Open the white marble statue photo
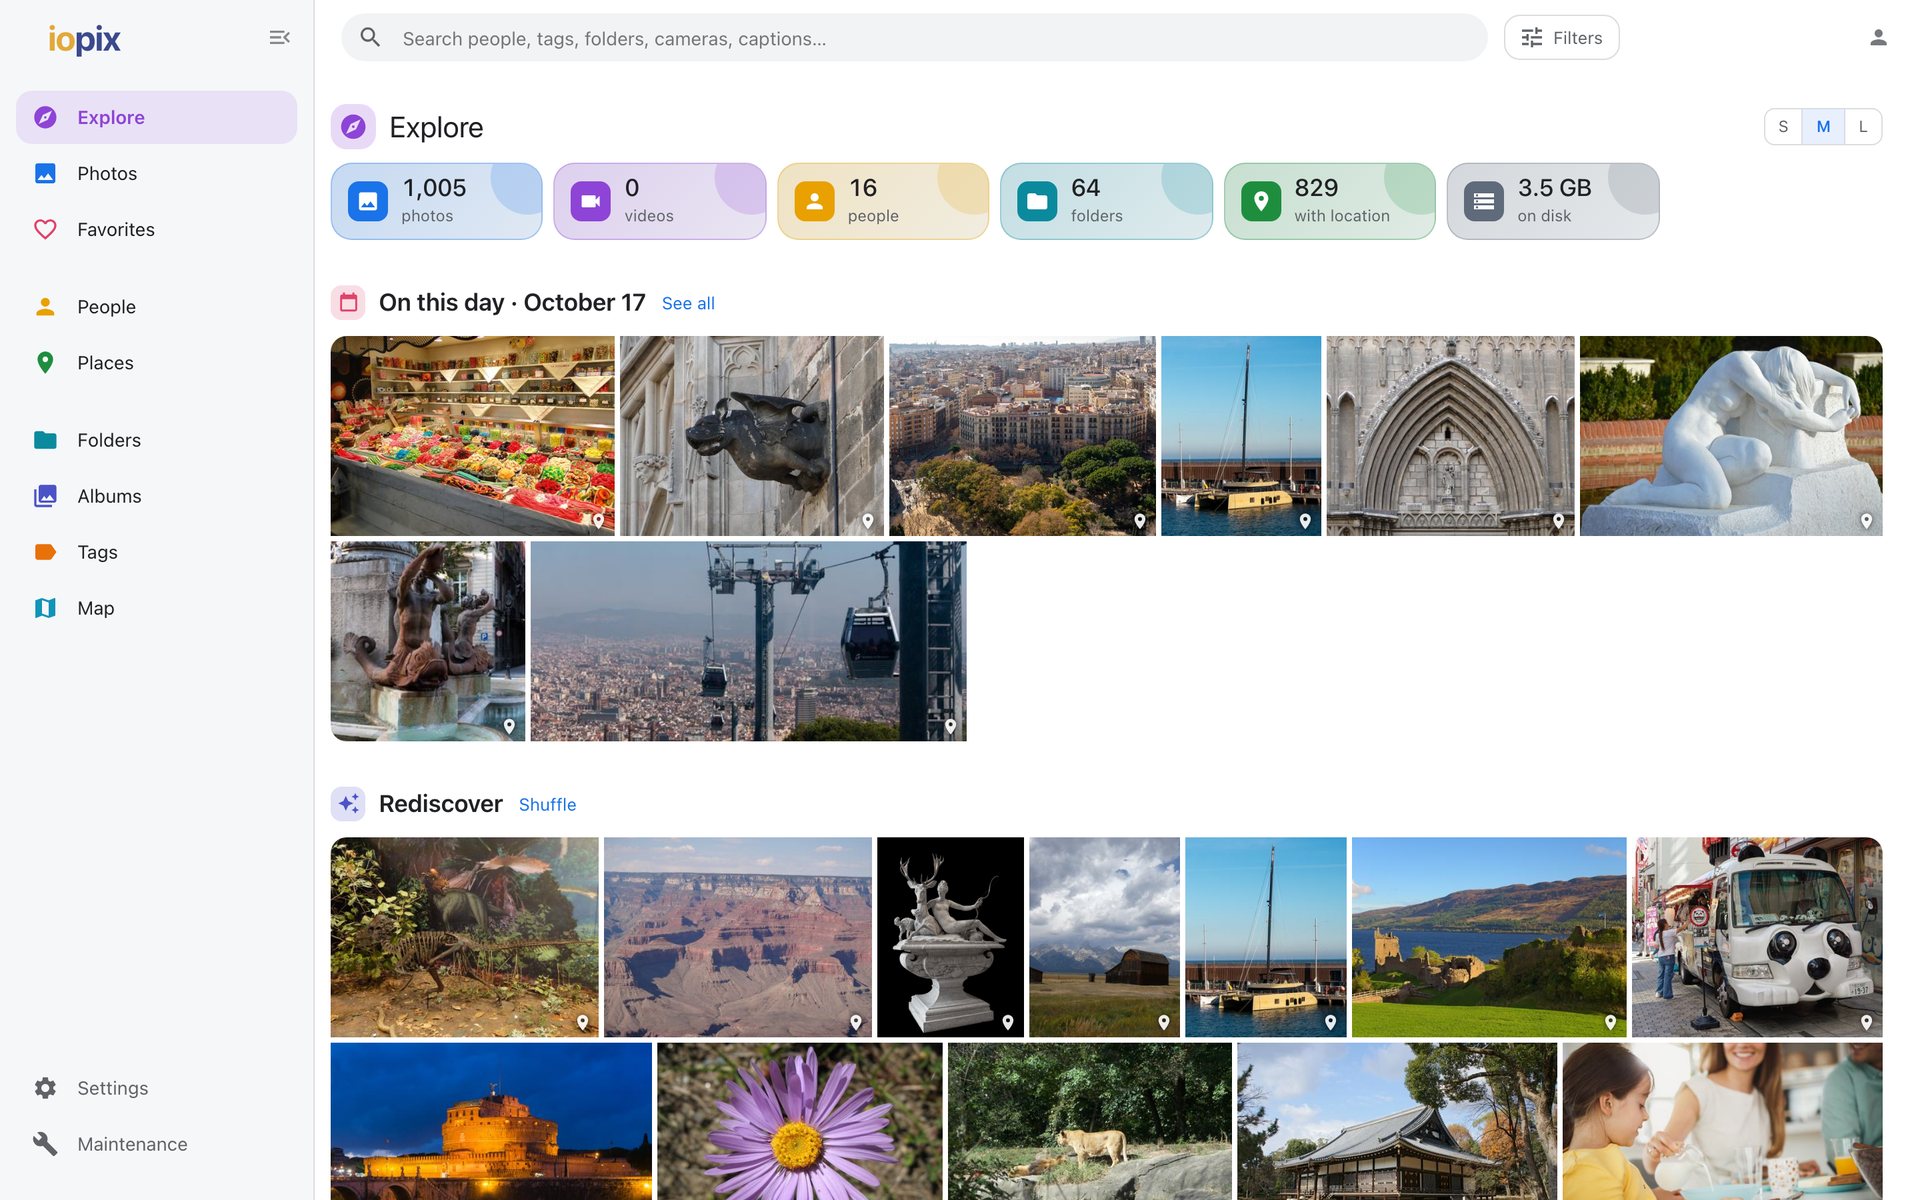Screen dimensions: 1920x1200 click(1731, 436)
